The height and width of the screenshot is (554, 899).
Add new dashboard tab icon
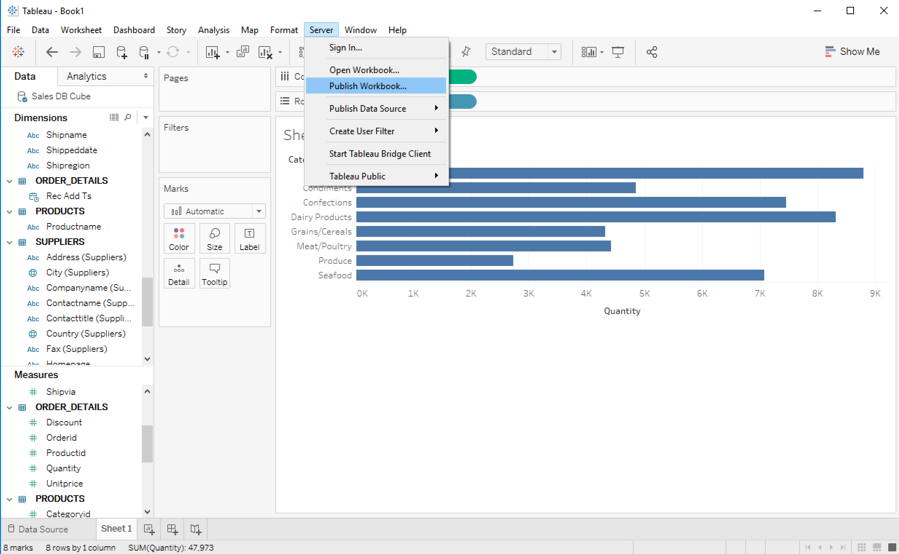click(172, 529)
